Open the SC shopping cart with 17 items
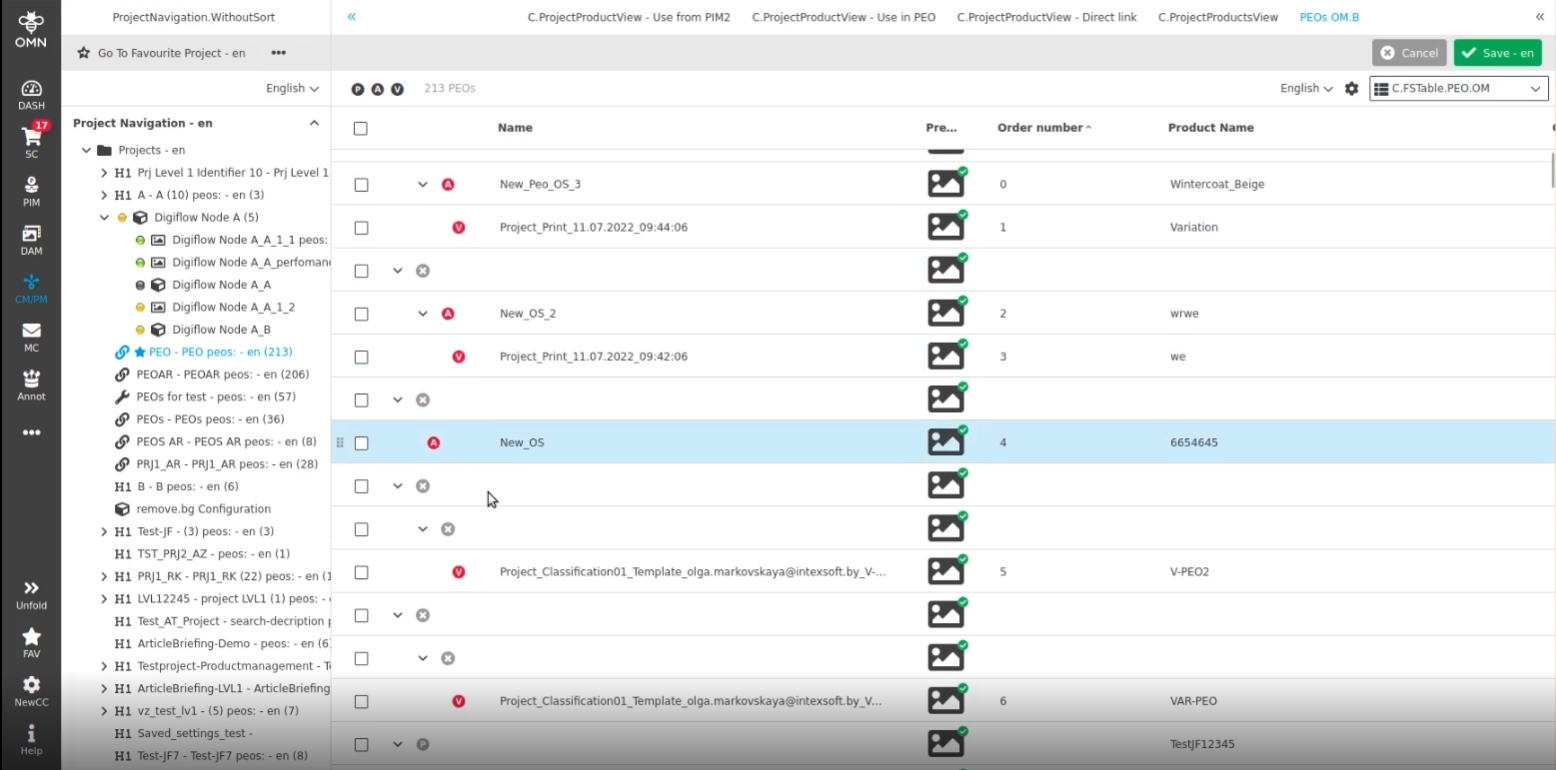Viewport: 1556px width, 770px height. tap(31, 141)
